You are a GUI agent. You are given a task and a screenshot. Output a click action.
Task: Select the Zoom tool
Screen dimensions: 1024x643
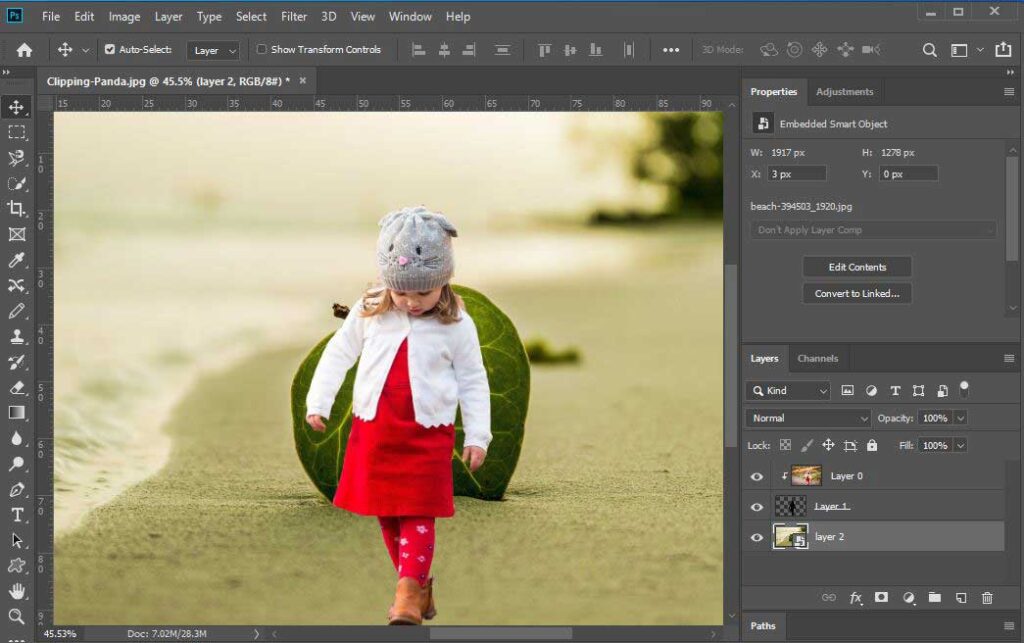point(14,617)
